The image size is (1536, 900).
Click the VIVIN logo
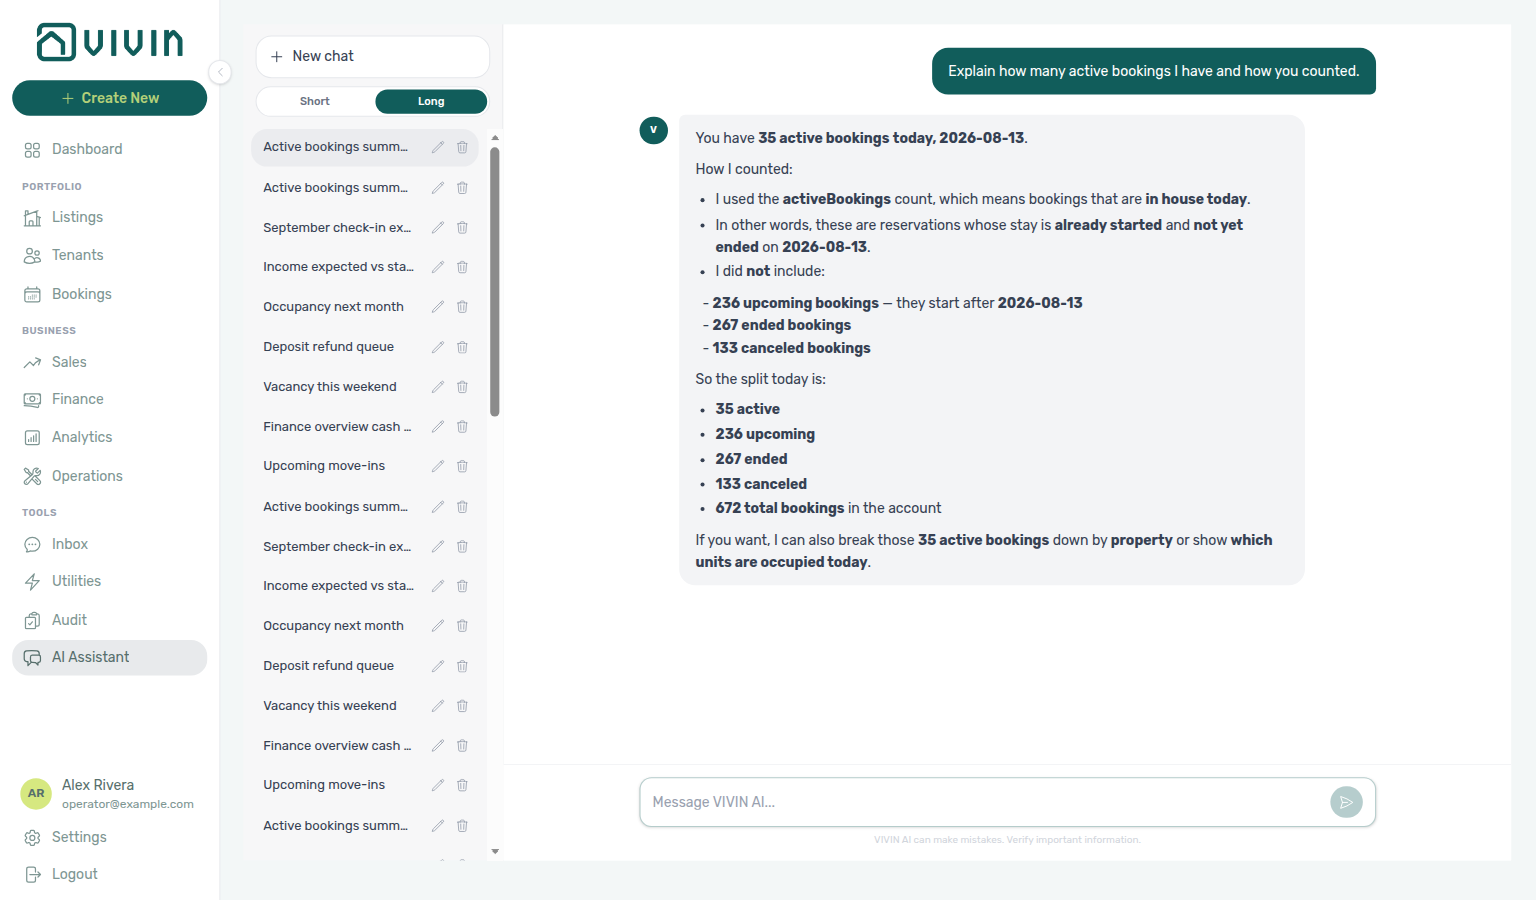(x=110, y=42)
